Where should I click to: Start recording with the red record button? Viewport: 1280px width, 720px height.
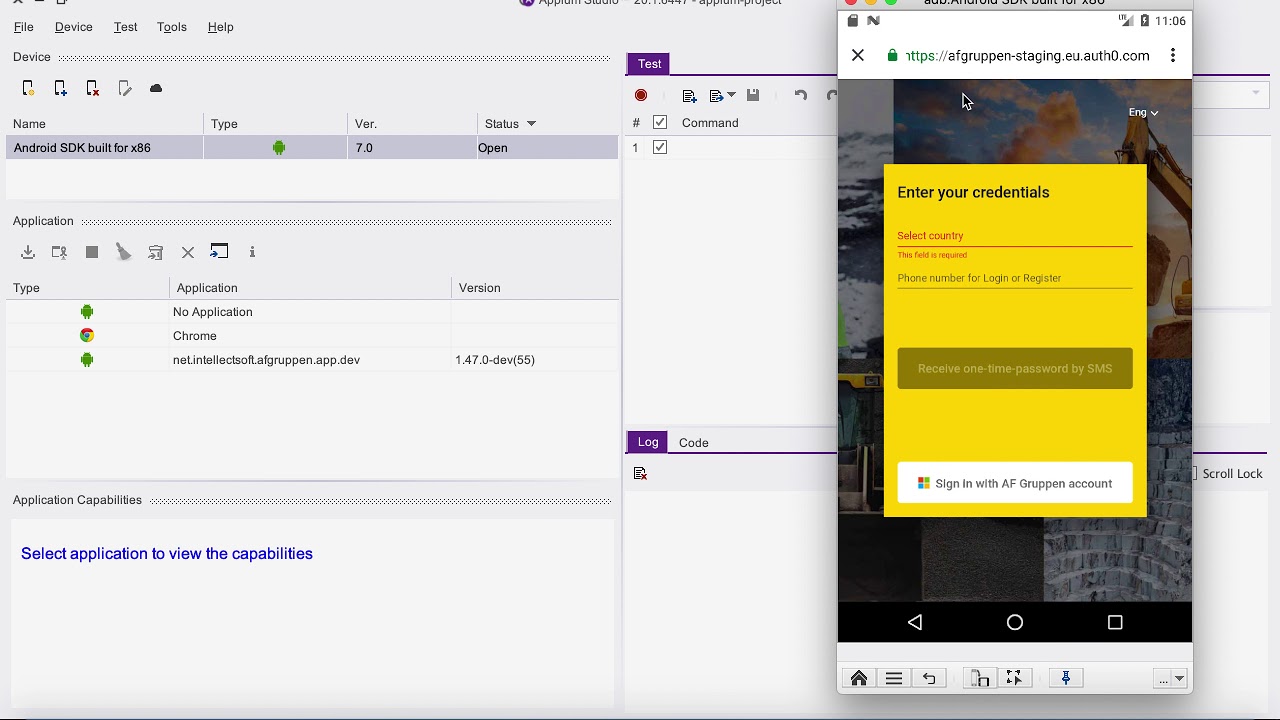[x=641, y=95]
